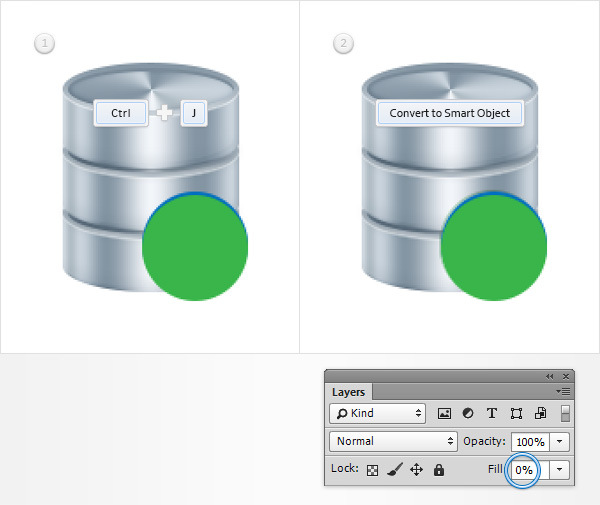Screen dimensions: 600x505
Task: Click the Lock image pixels brush icon
Action: [x=394, y=470]
